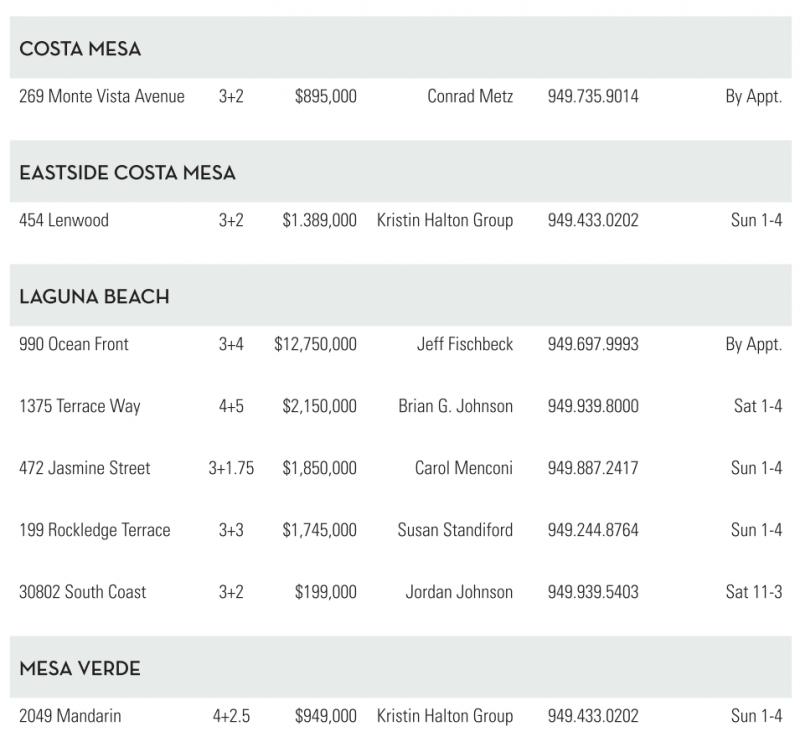Click the 269 Monte Vista Avenue address

click(x=102, y=97)
